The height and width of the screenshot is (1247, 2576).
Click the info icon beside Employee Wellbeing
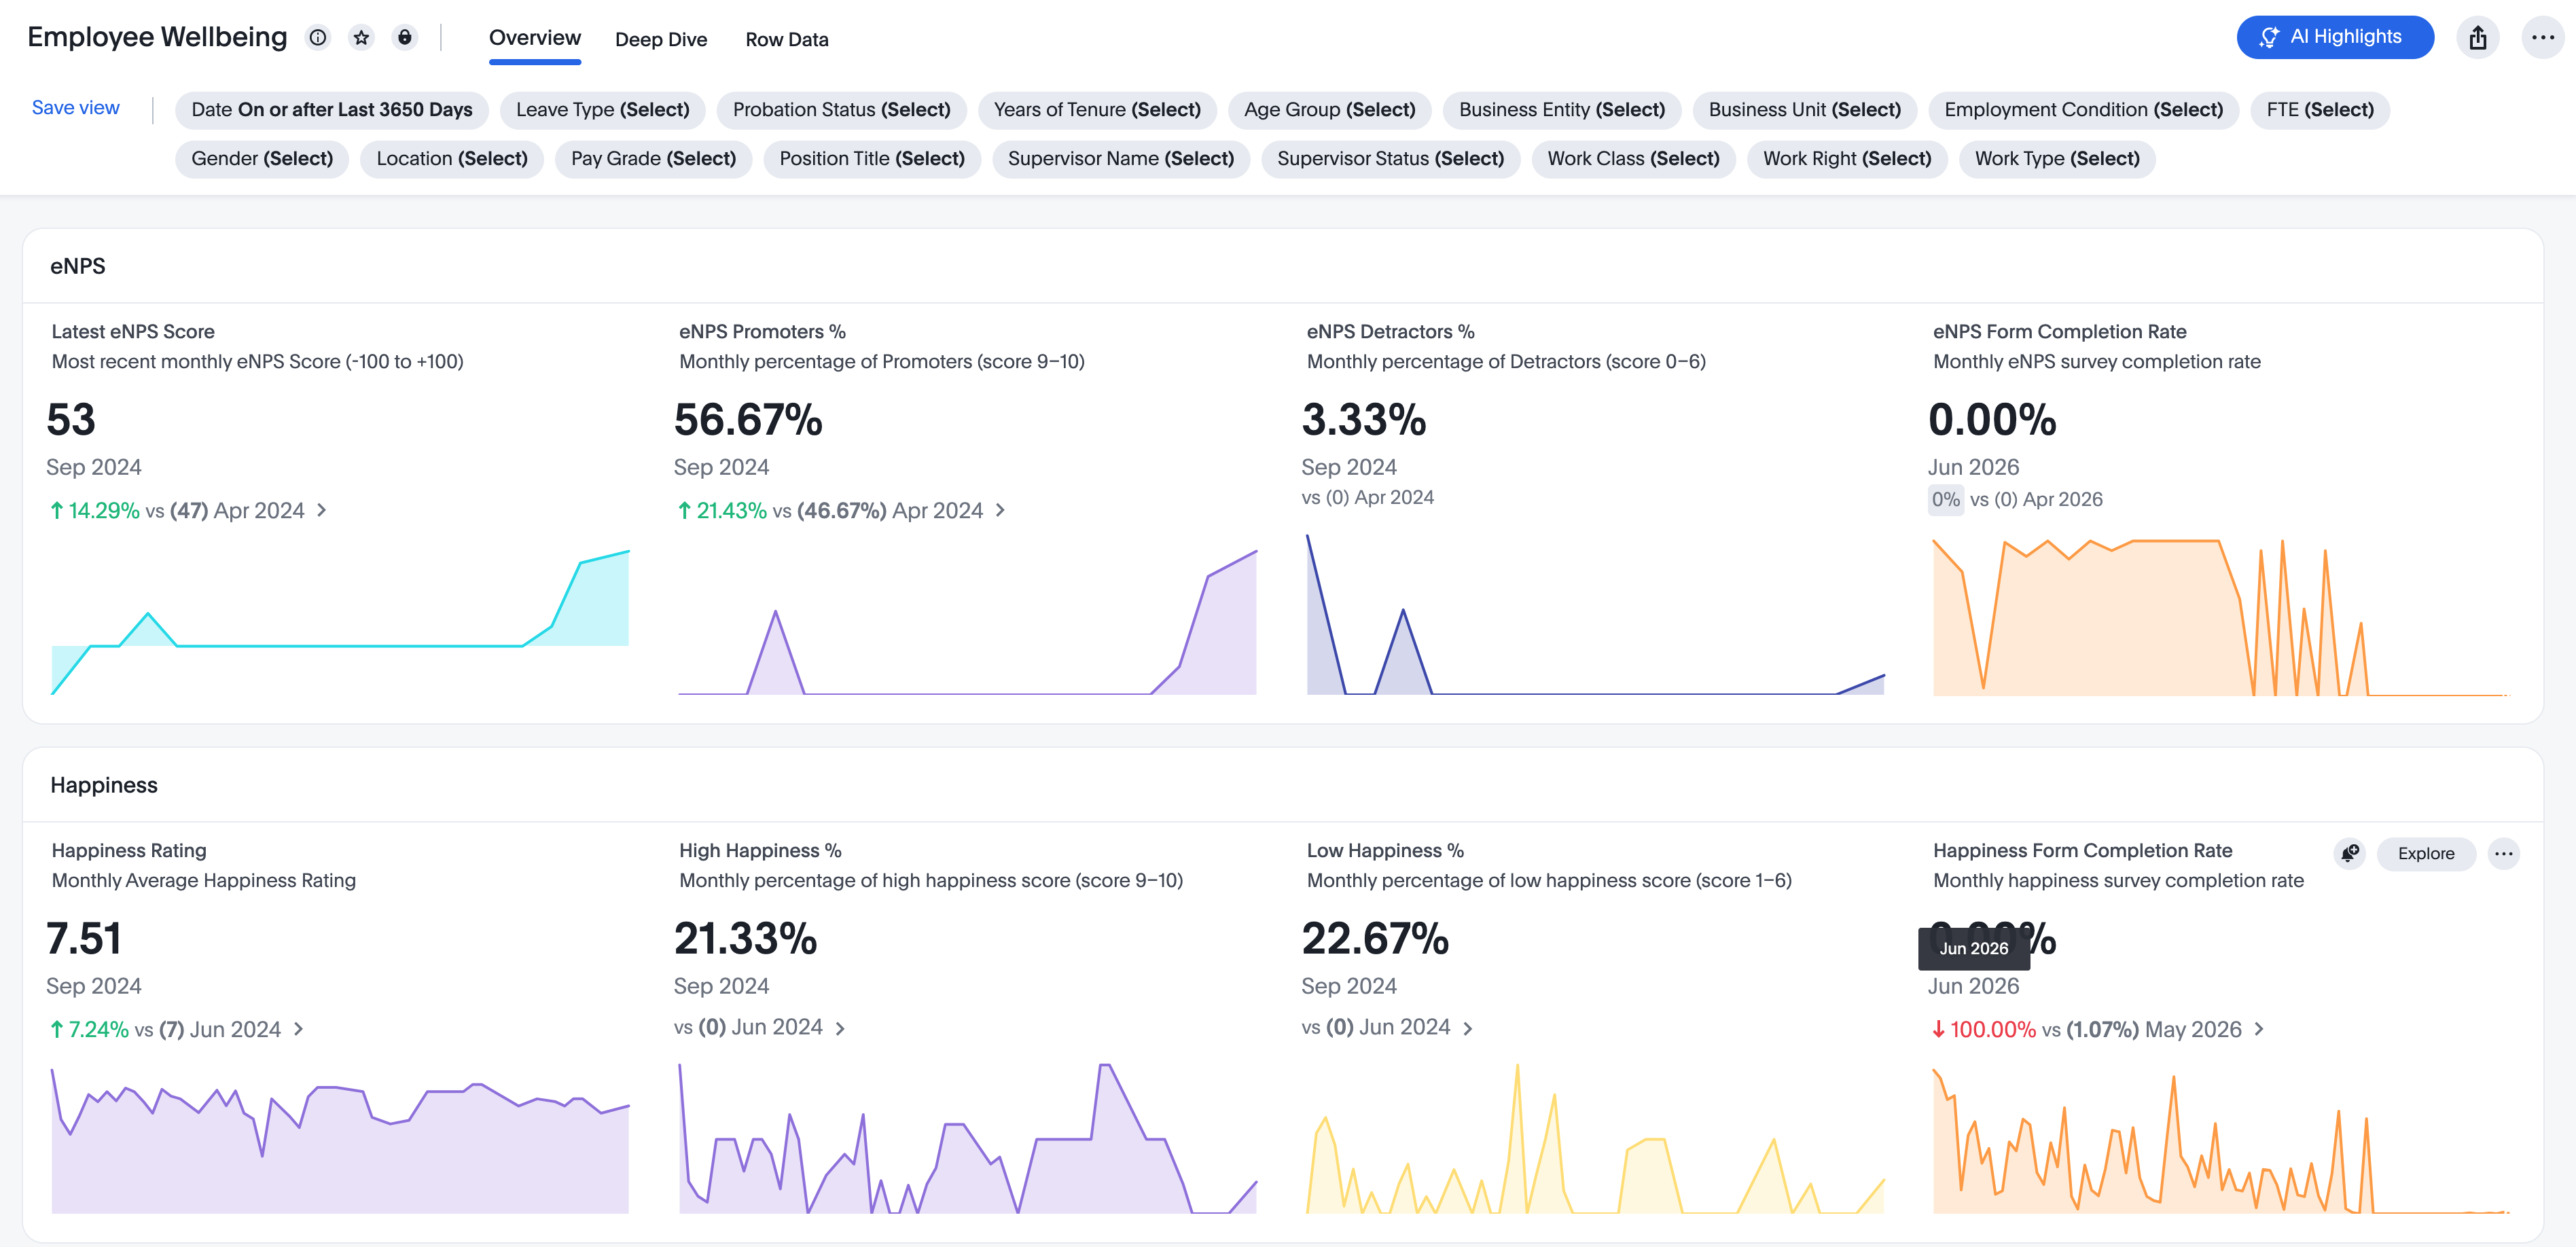[x=318, y=38]
